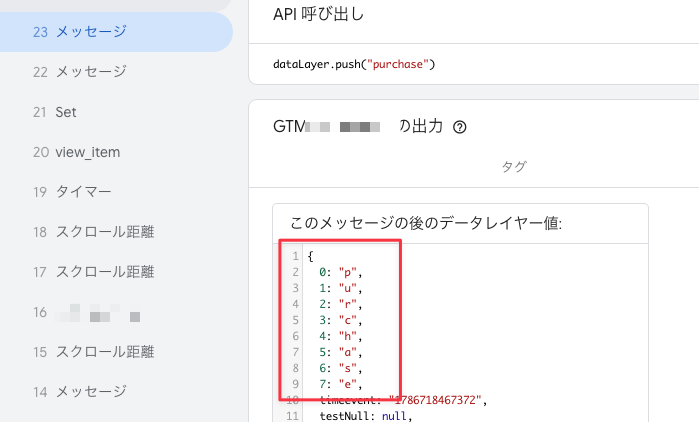The width and height of the screenshot is (699, 422).
Task: Select event 19 タイマー
Action: pos(72,192)
